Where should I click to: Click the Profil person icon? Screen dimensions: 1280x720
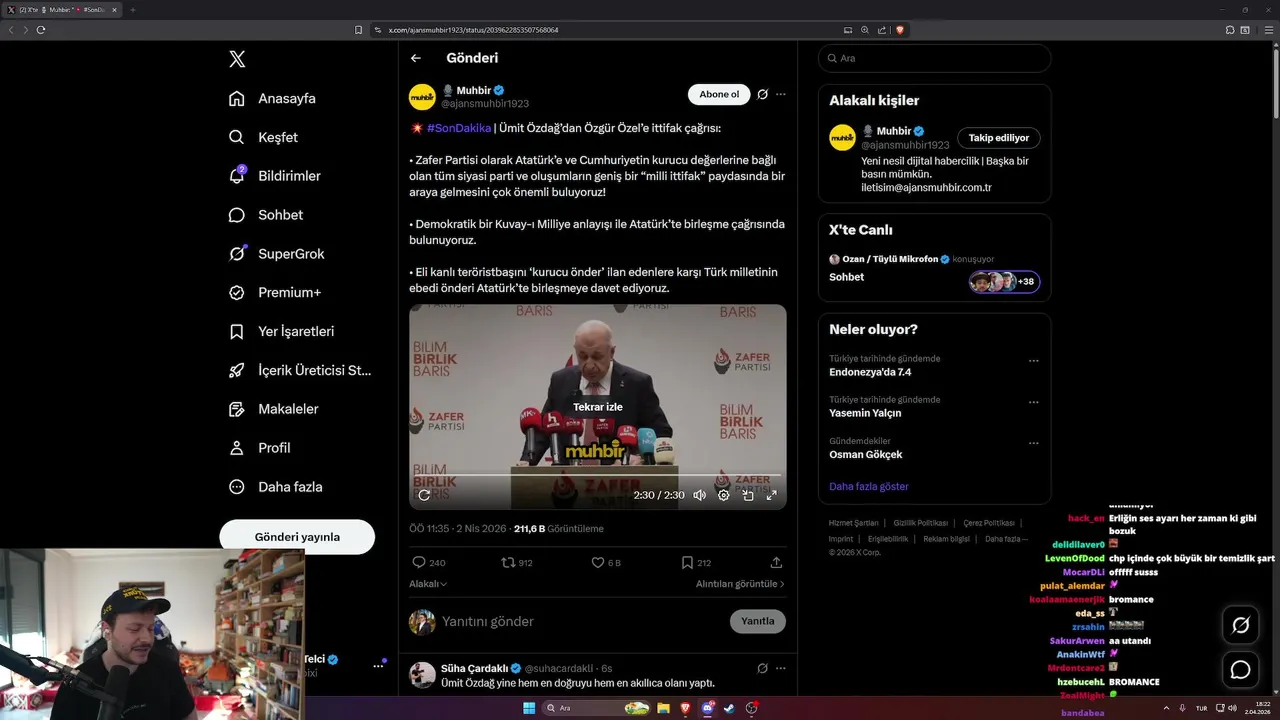[237, 448]
